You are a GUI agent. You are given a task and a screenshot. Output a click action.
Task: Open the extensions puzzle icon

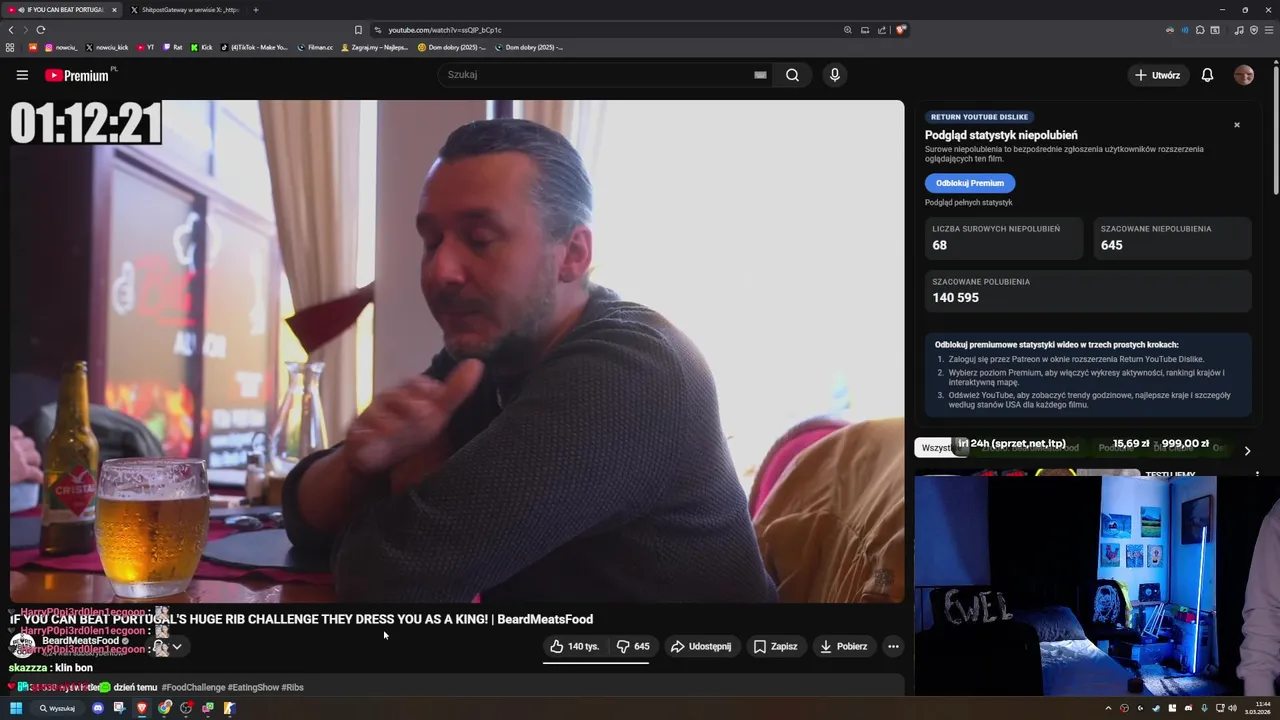pyautogui.click(x=1200, y=30)
